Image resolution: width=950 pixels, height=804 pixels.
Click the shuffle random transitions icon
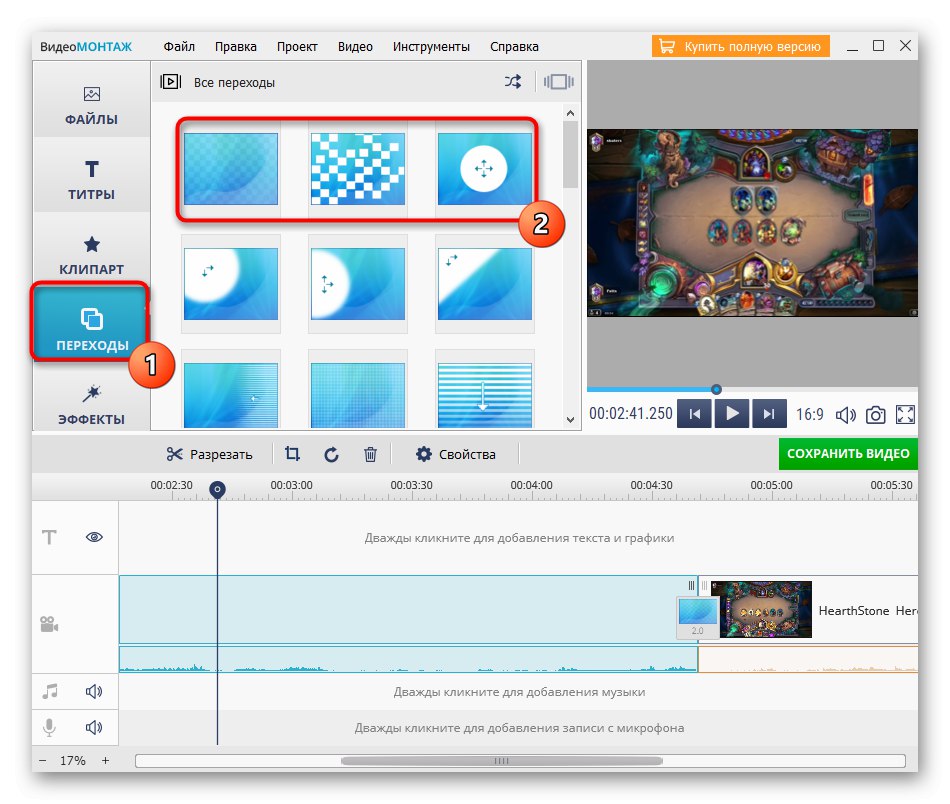click(x=513, y=82)
